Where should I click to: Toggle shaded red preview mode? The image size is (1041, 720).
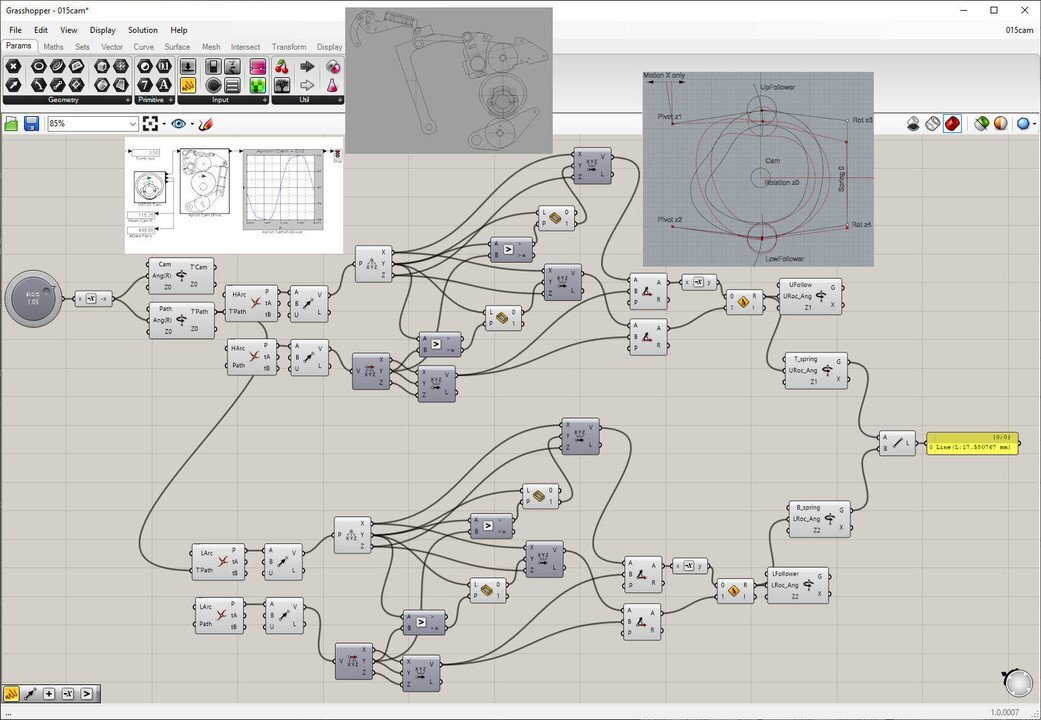(x=952, y=124)
